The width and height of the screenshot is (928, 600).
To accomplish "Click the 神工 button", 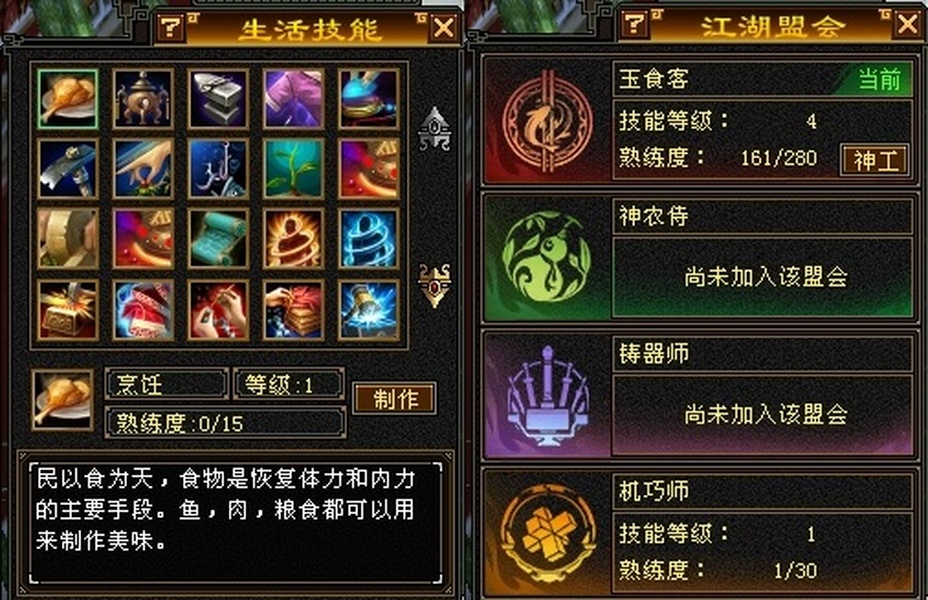I will click(x=875, y=160).
